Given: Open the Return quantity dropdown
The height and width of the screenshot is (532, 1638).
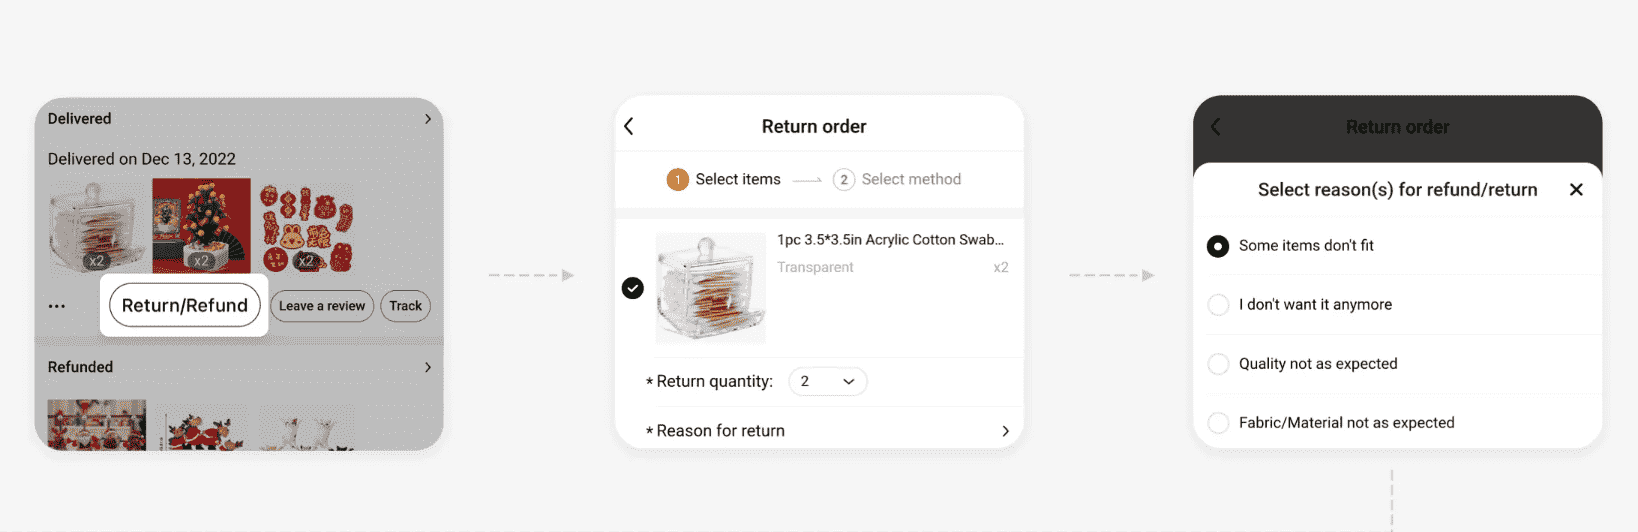Looking at the screenshot, I should [827, 382].
